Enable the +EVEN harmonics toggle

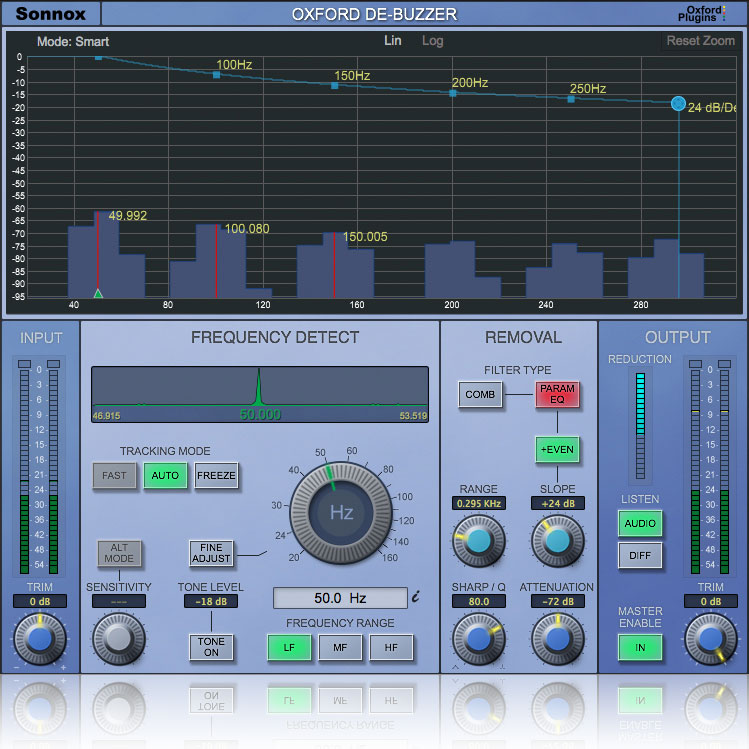click(557, 449)
